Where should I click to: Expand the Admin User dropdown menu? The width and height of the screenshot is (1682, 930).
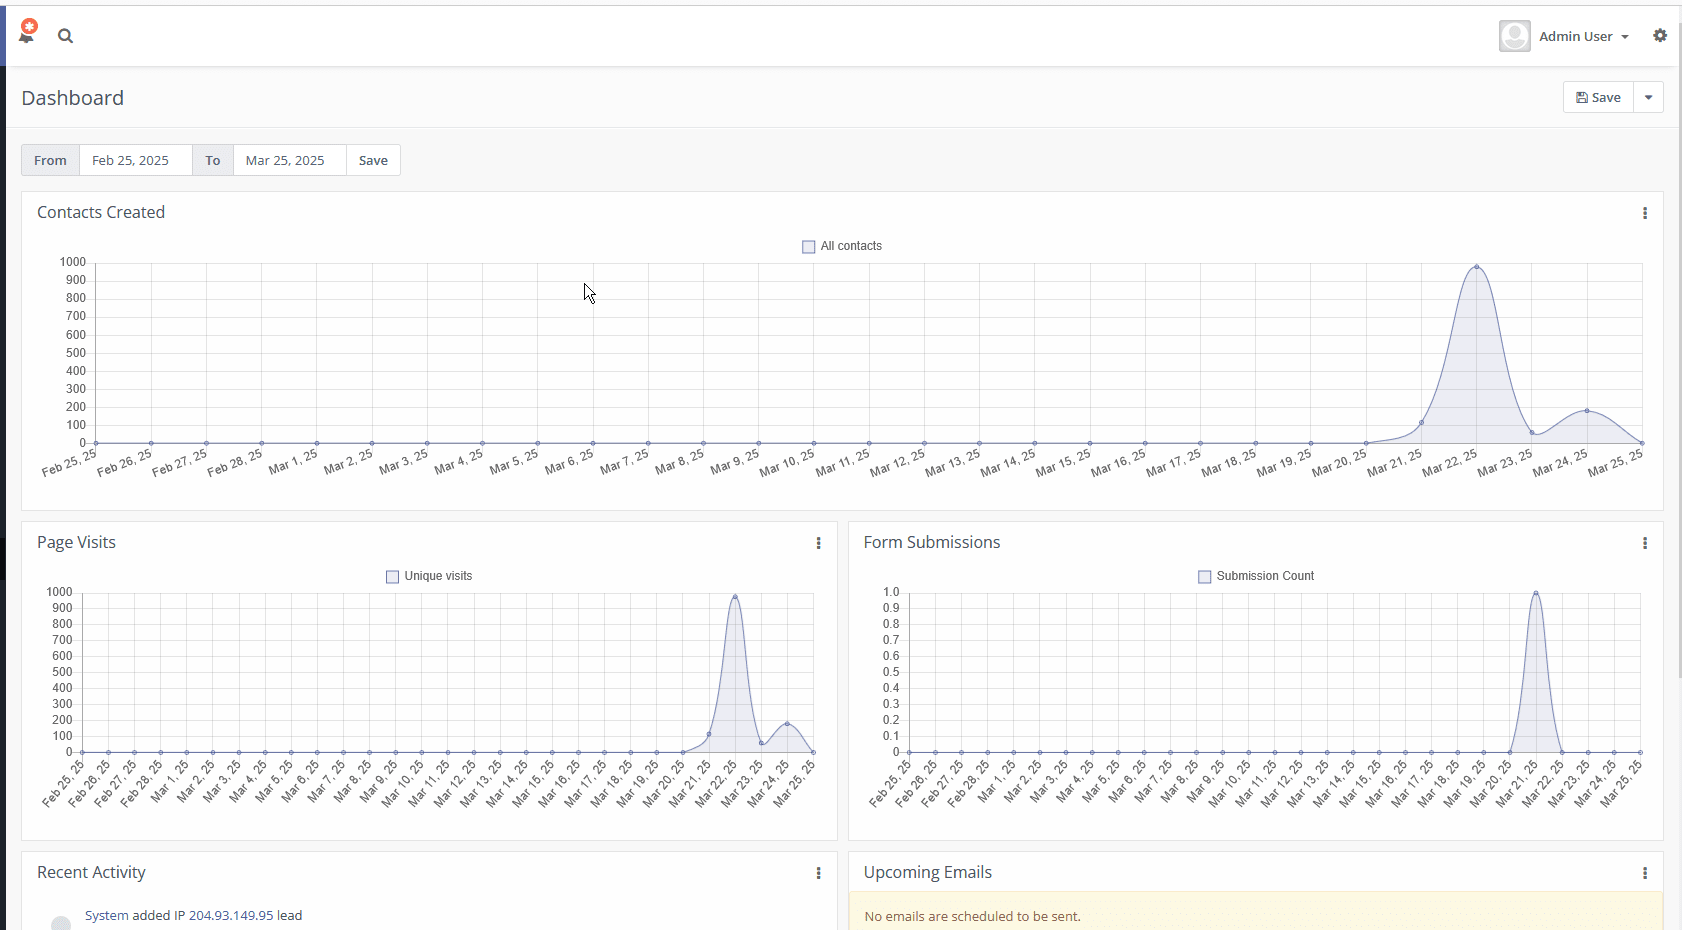[x=1584, y=36]
